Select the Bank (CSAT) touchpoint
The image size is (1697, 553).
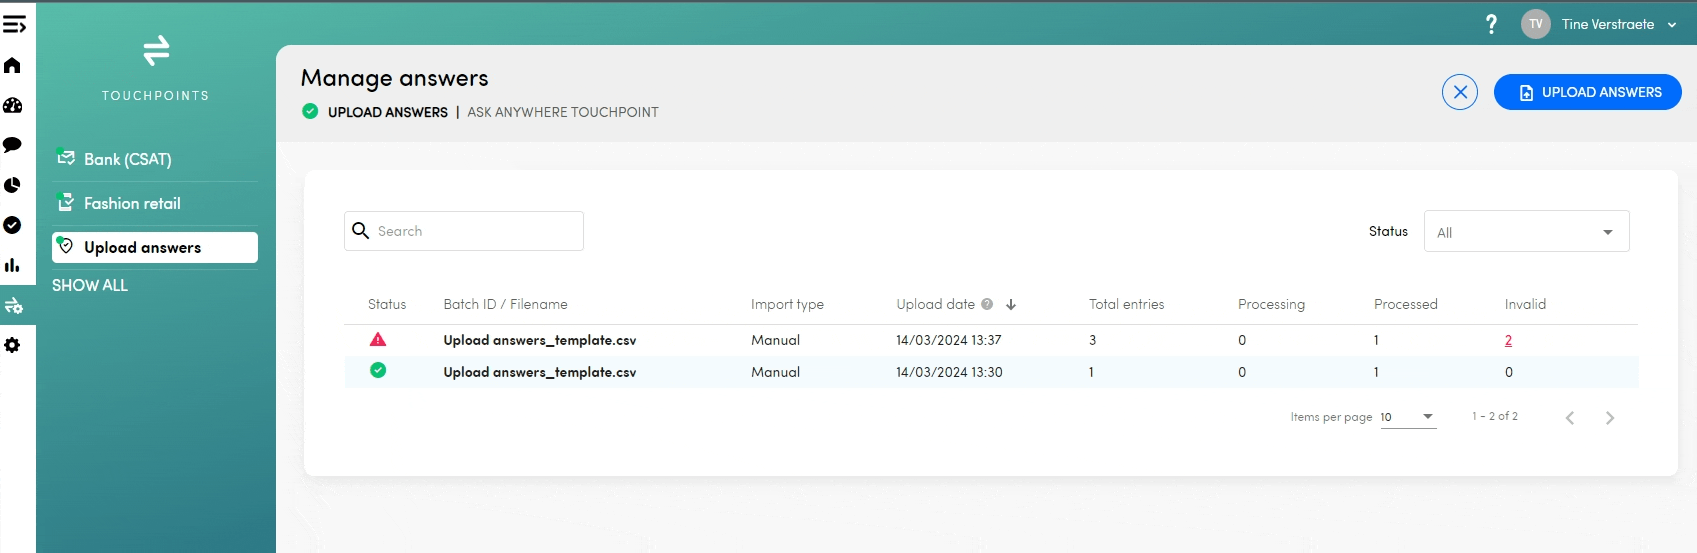pyautogui.click(x=127, y=159)
